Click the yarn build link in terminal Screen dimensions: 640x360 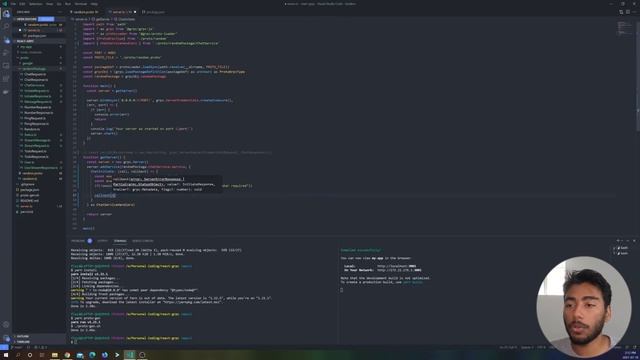pyautogui.click(x=413, y=282)
